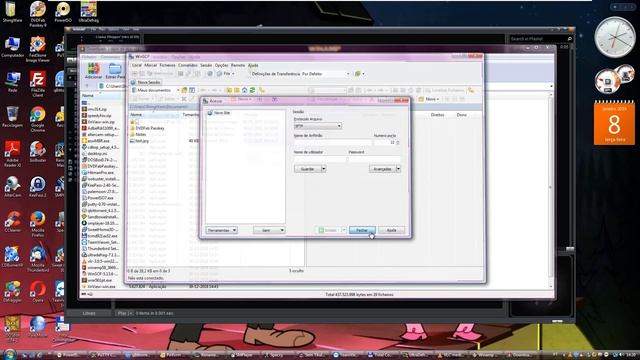Image resolution: width=640 pixels, height=360 pixels.
Task: Click the Avançadas button
Action: [382, 169]
